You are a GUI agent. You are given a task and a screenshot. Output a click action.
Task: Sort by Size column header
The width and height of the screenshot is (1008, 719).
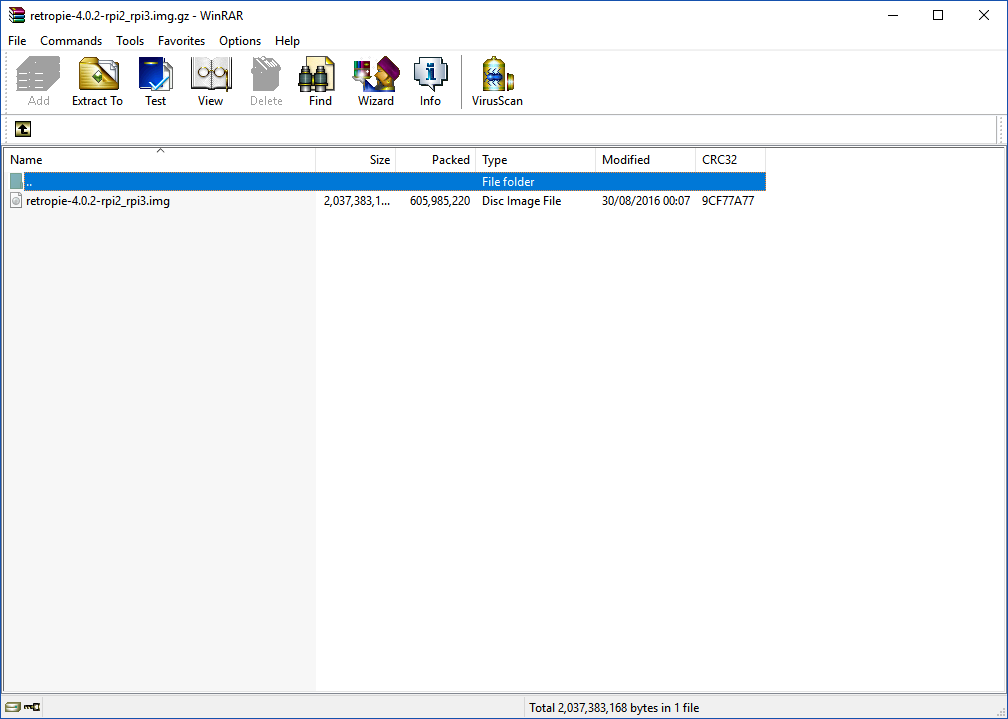tap(356, 159)
